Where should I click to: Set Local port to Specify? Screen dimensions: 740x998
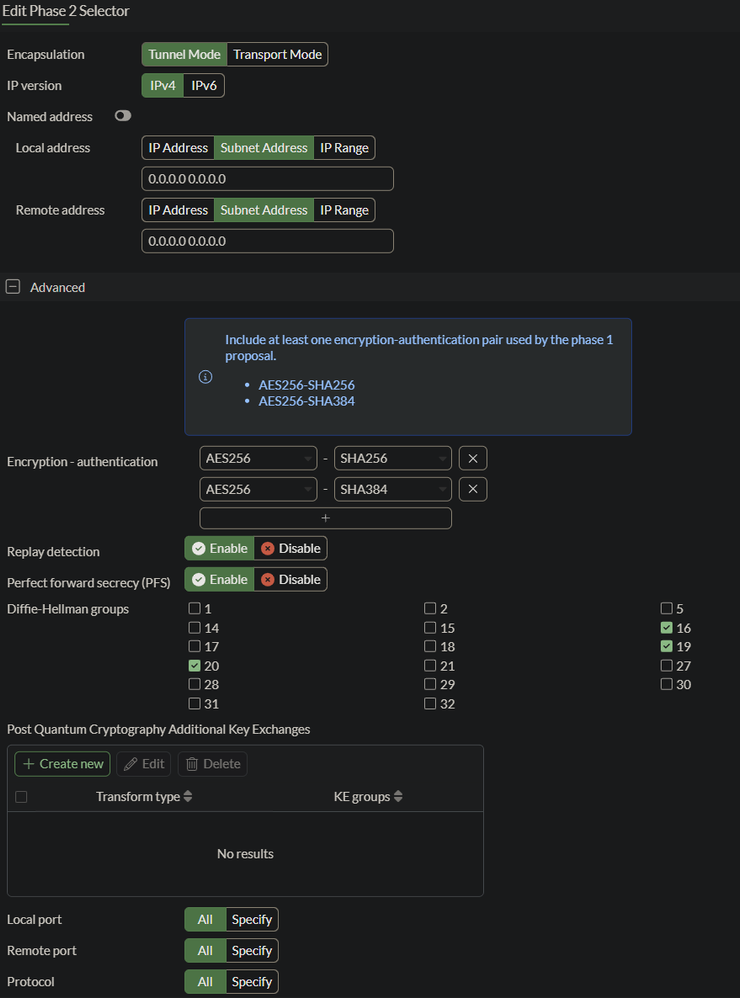tap(251, 920)
